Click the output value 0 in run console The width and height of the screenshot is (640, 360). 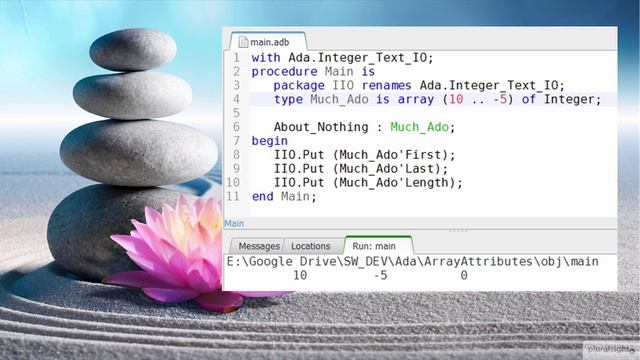click(x=464, y=275)
